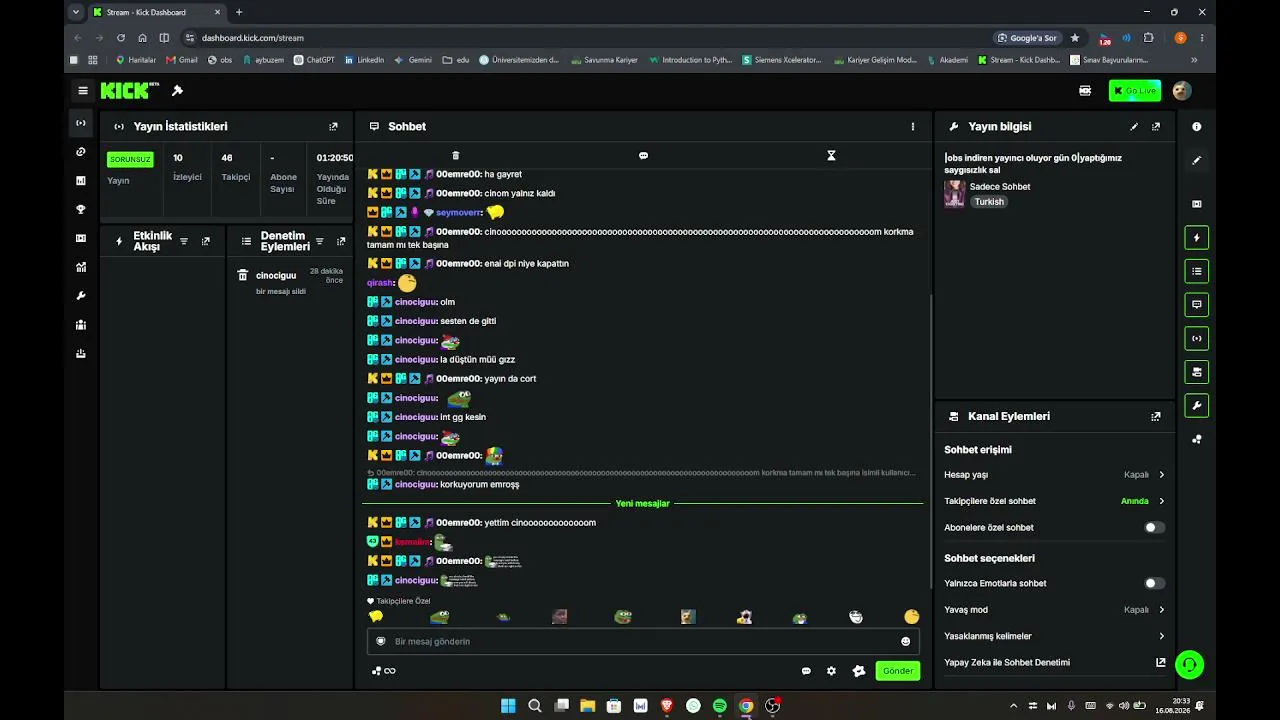Click the message input field
This screenshot has width=1280, height=720.
point(643,641)
